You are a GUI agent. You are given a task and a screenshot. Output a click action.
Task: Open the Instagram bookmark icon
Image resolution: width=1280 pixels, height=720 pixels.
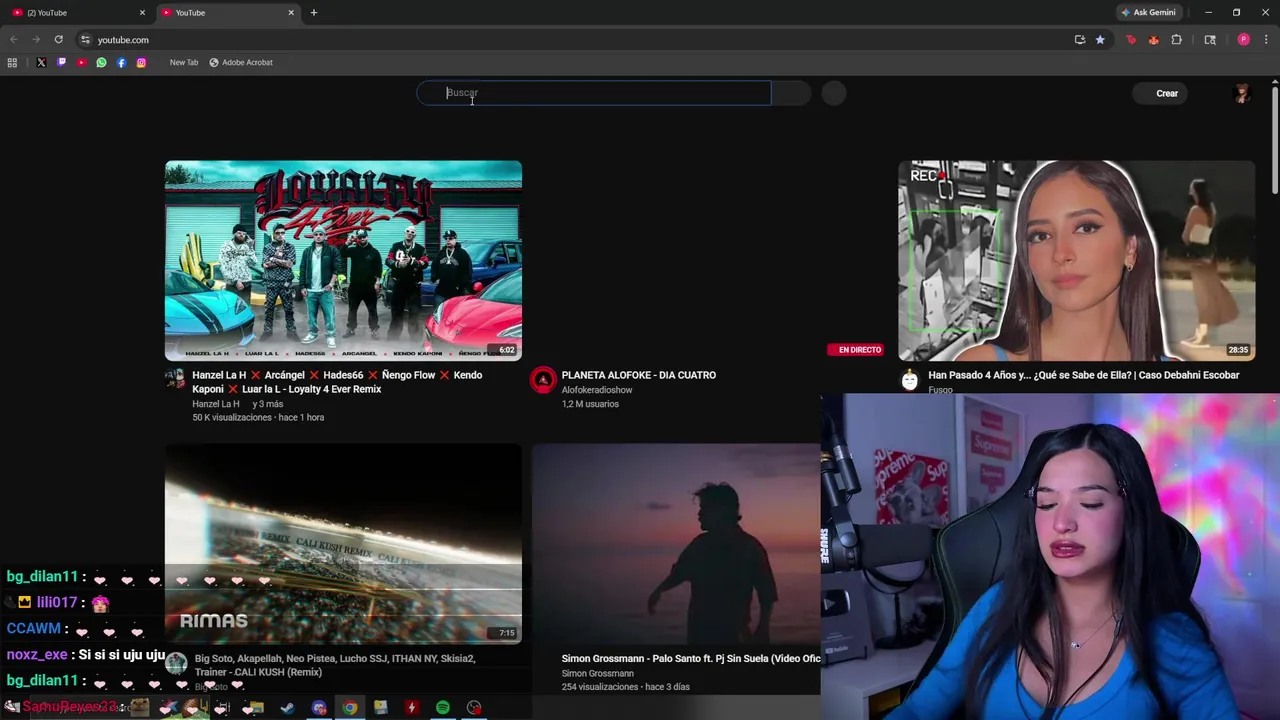pos(141,62)
